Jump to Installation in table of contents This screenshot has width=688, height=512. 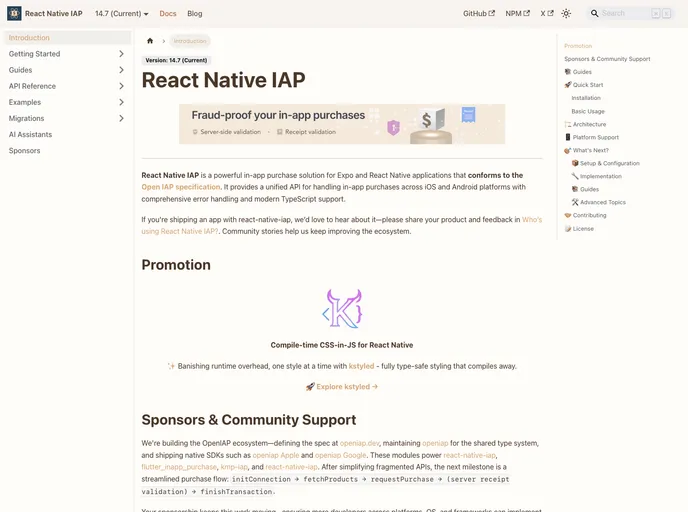pos(586,98)
